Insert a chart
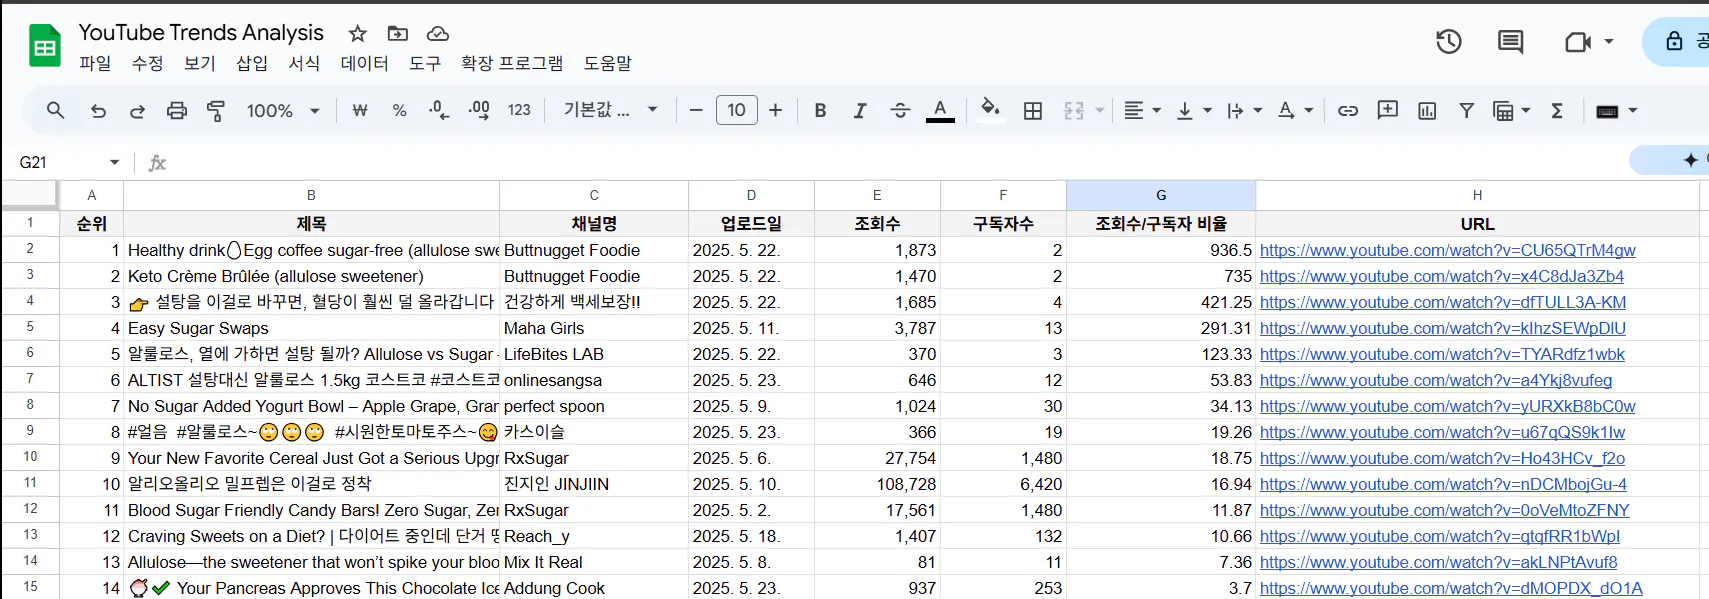The image size is (1709, 599). (x=1427, y=110)
